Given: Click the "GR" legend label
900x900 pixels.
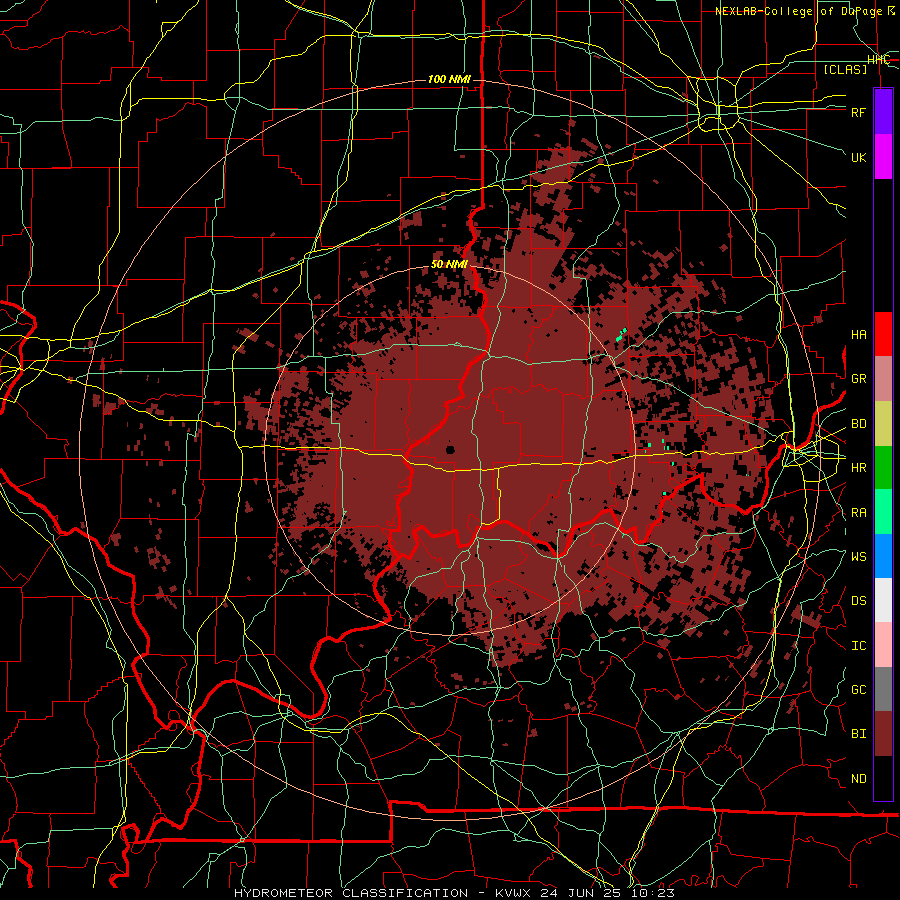Looking at the screenshot, I should click(859, 379).
